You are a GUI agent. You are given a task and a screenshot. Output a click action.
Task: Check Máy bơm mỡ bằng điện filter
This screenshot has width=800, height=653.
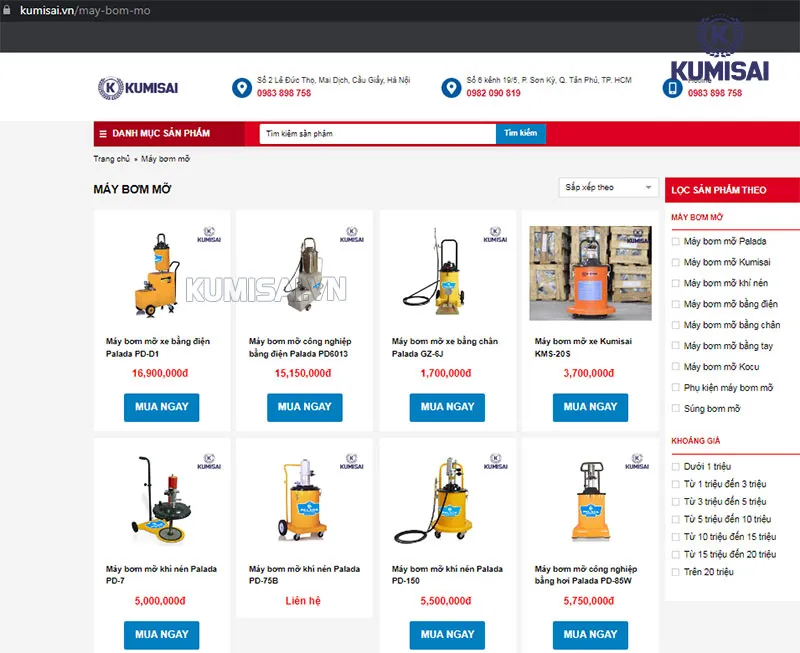[676, 304]
